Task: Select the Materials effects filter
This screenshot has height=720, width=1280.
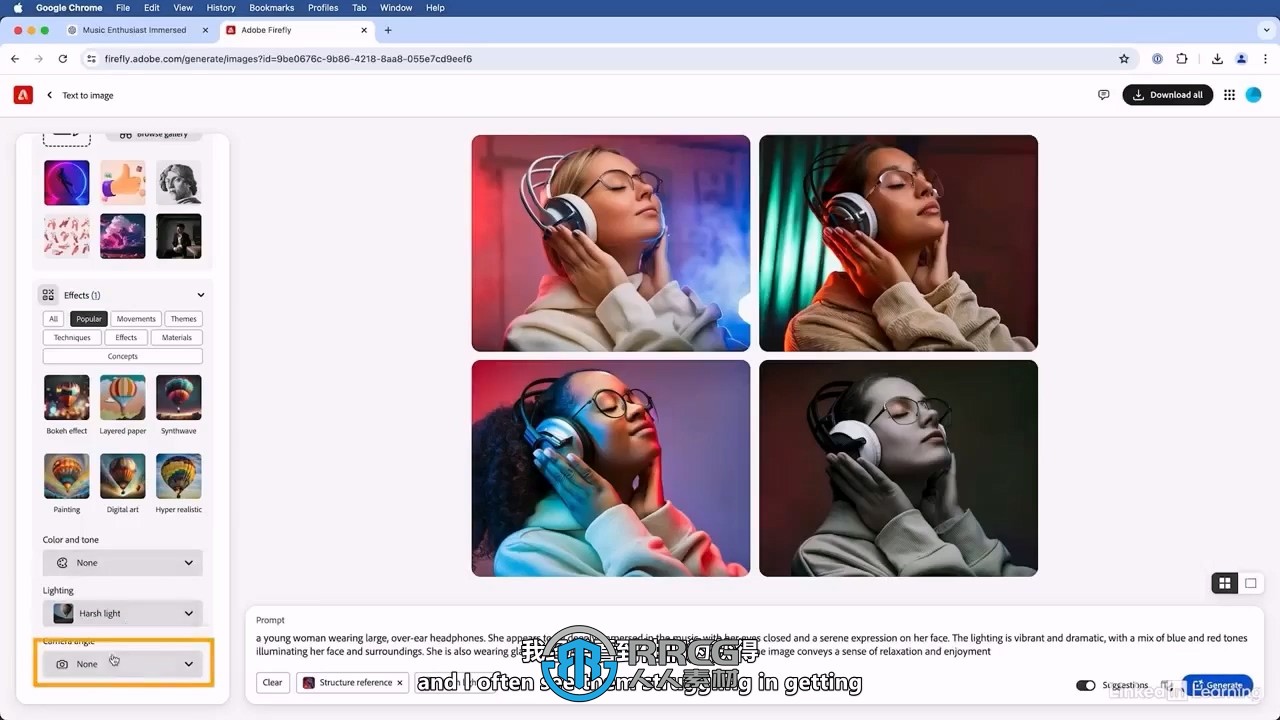Action: [x=177, y=337]
